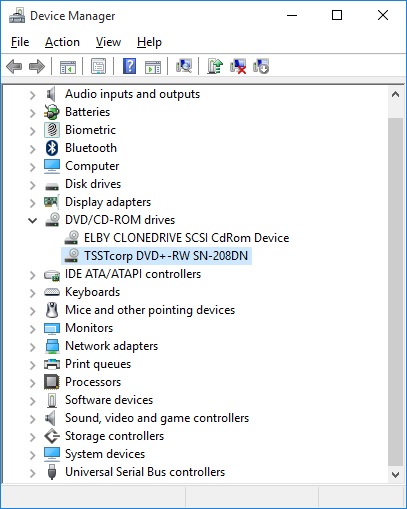Screen dimensions: 407x509
Task: Click Show/Hide console tree toolbar icon
Action: (68, 67)
